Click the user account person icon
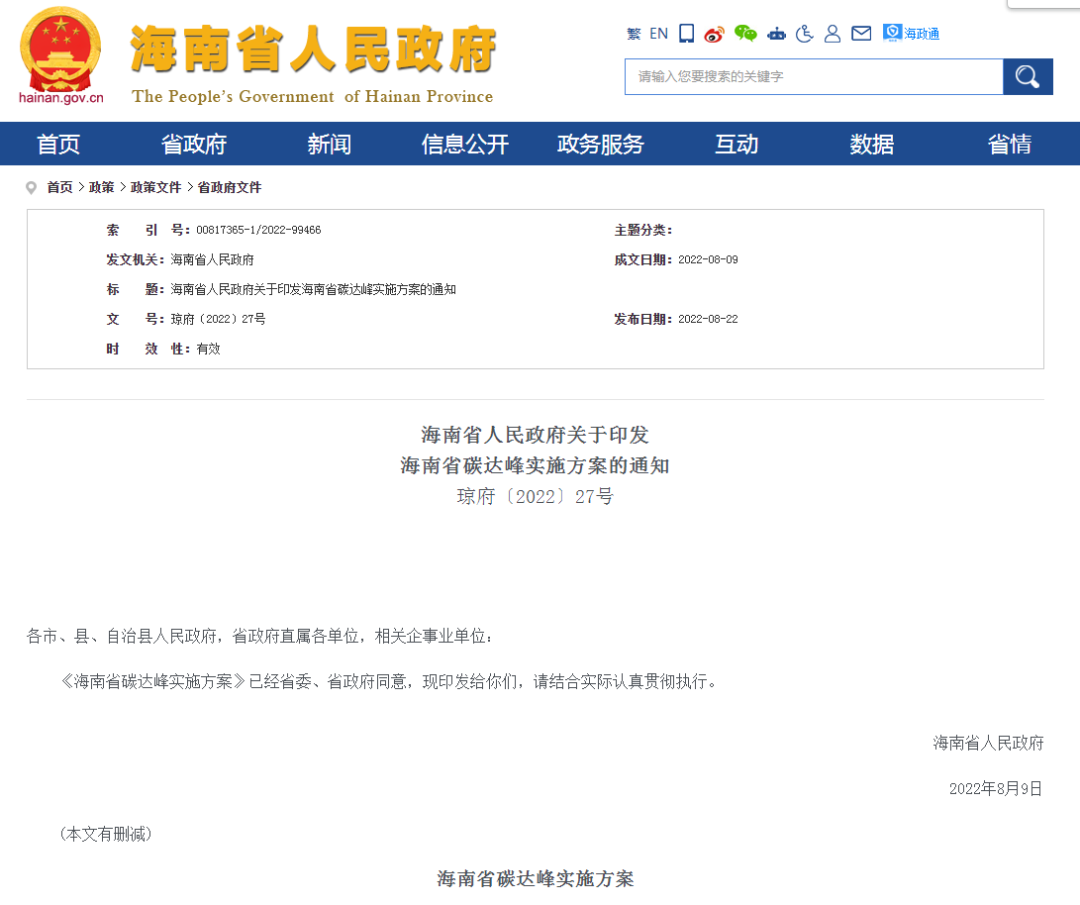Image resolution: width=1080 pixels, height=905 pixels. [x=832, y=34]
